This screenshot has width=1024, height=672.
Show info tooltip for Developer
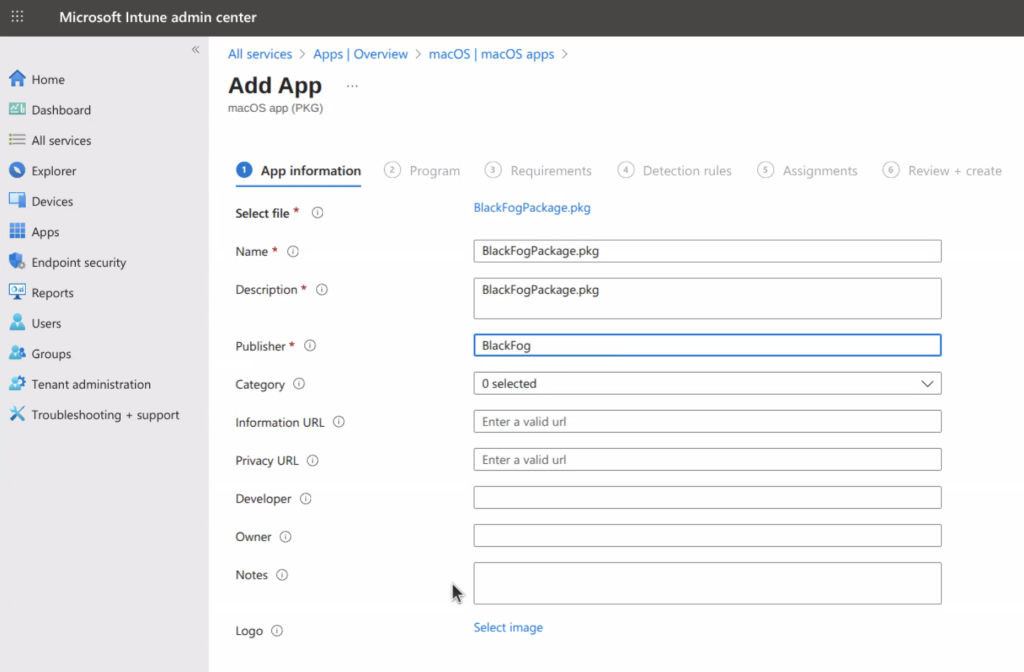[306, 499]
